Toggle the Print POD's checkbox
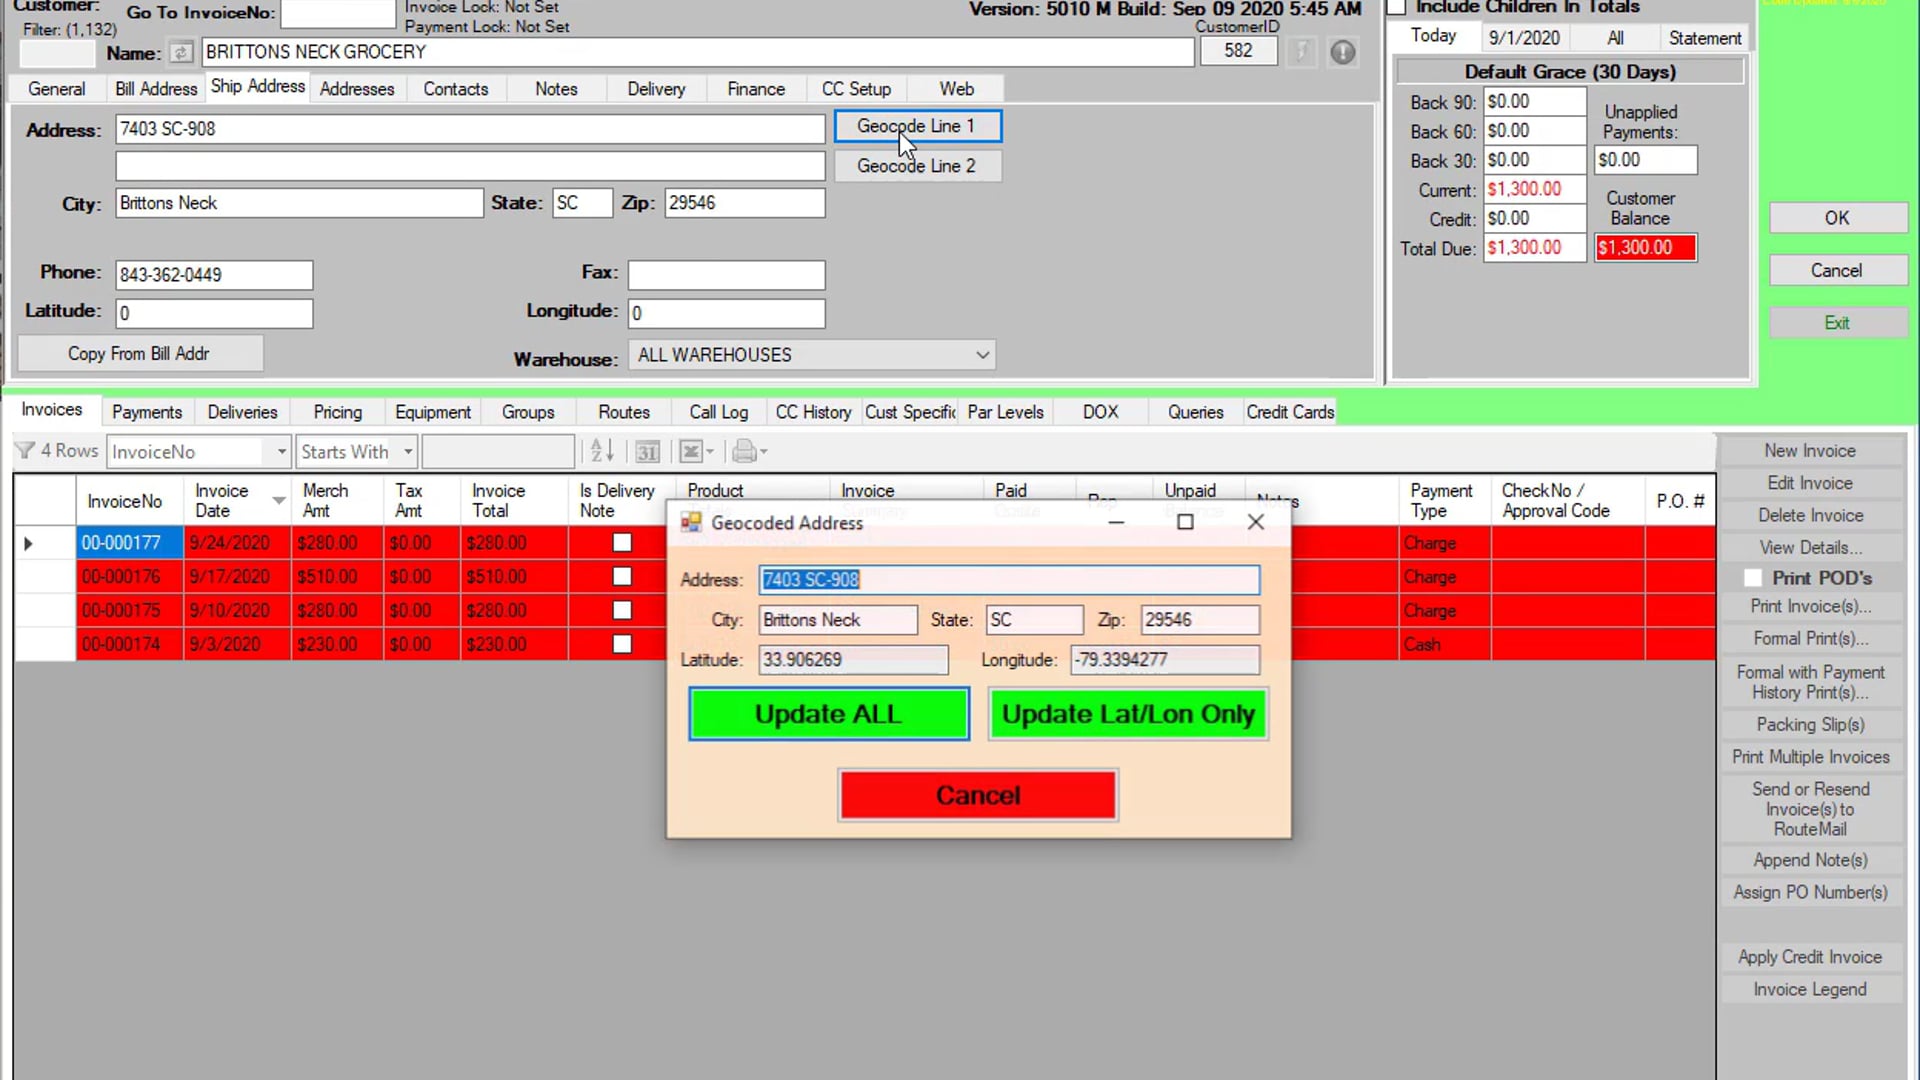The image size is (1920, 1080). 1752,578
